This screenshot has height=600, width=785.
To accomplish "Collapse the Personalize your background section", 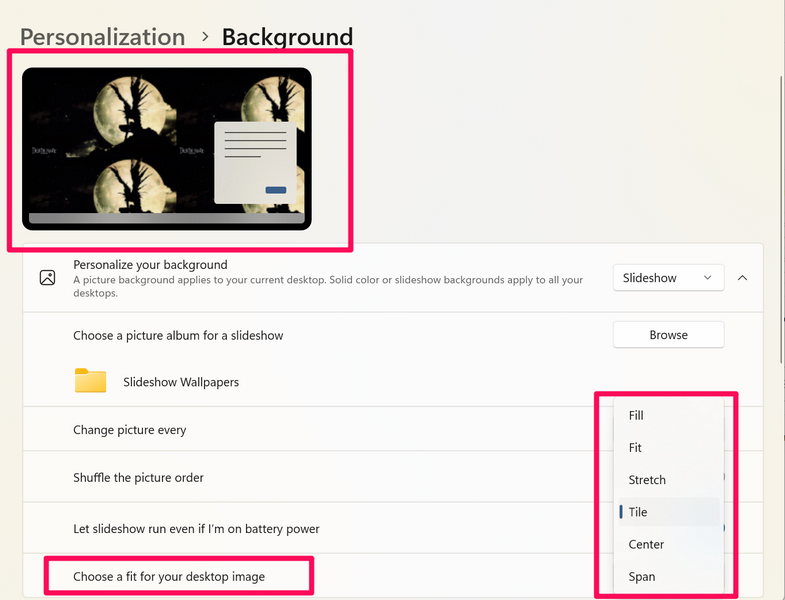I will pyautogui.click(x=742, y=278).
